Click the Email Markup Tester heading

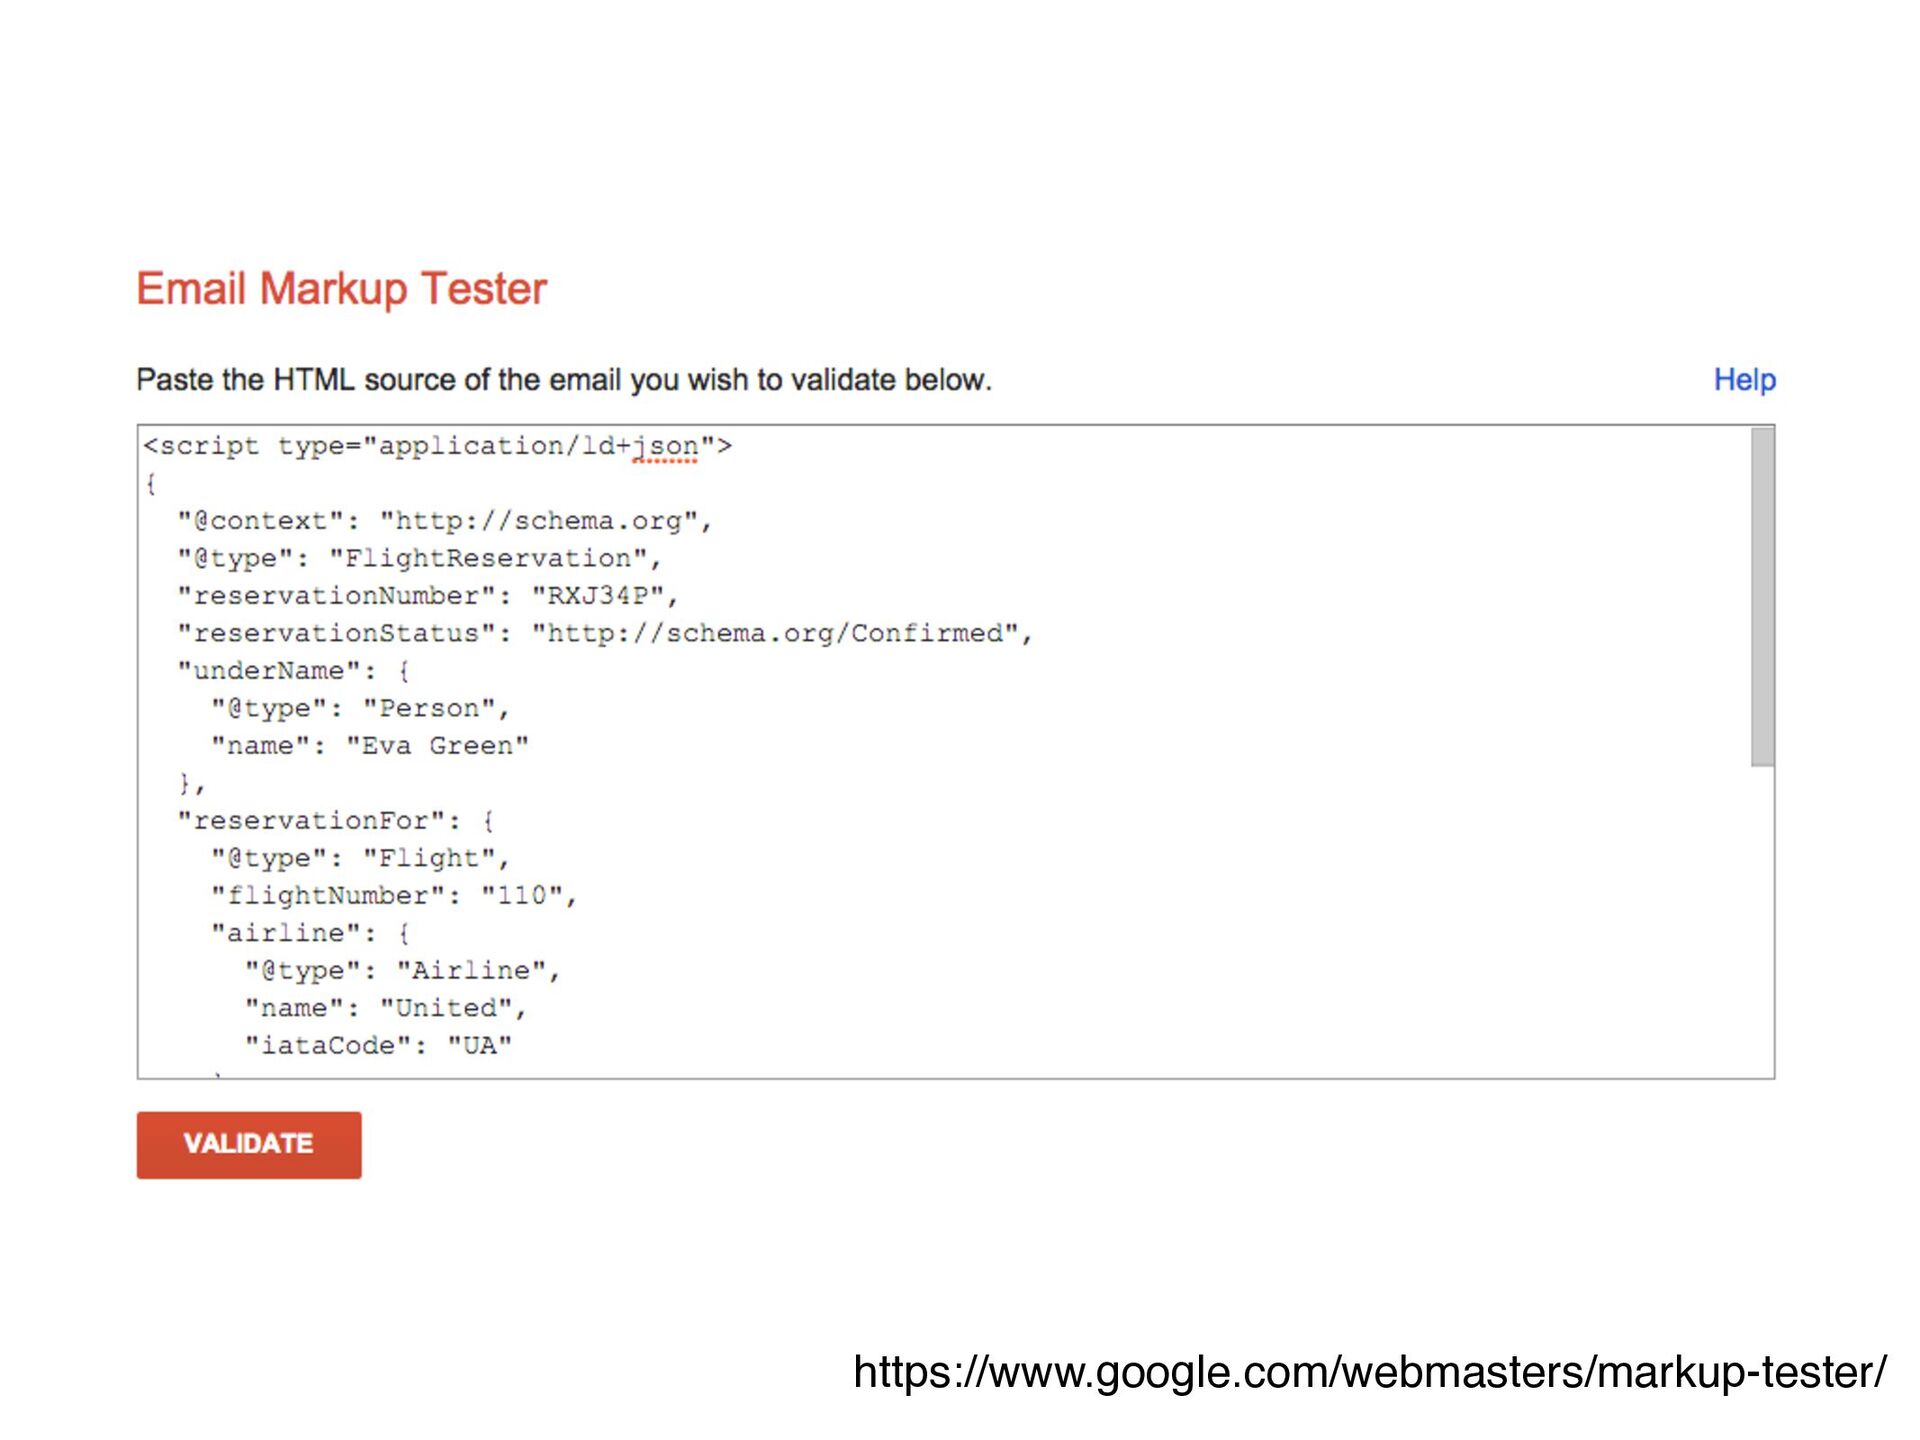pyautogui.click(x=341, y=289)
